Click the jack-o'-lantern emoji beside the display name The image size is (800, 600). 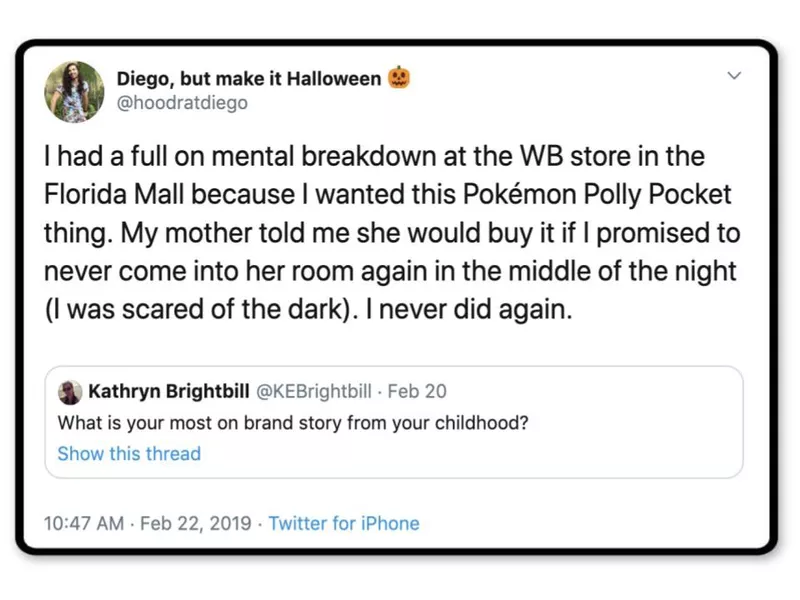[x=399, y=78]
